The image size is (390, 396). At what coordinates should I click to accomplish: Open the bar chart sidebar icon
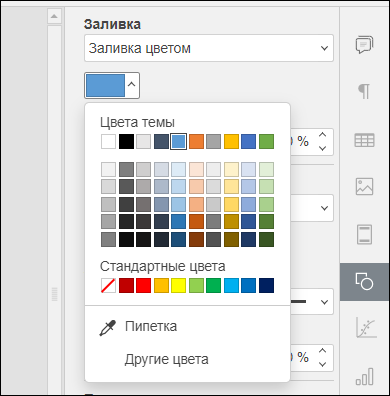point(364,377)
